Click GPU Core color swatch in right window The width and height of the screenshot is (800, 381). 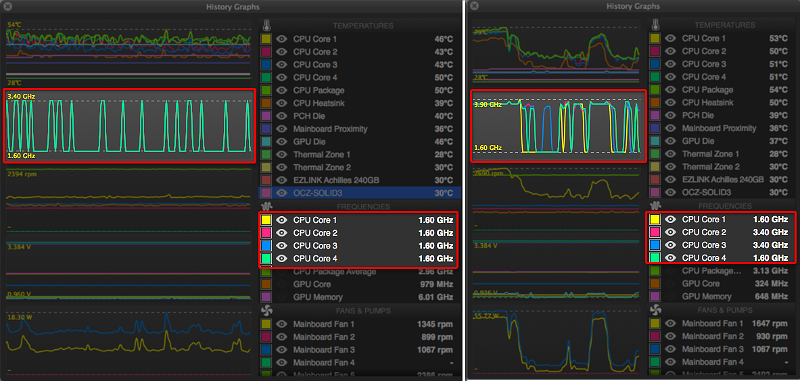click(x=655, y=284)
